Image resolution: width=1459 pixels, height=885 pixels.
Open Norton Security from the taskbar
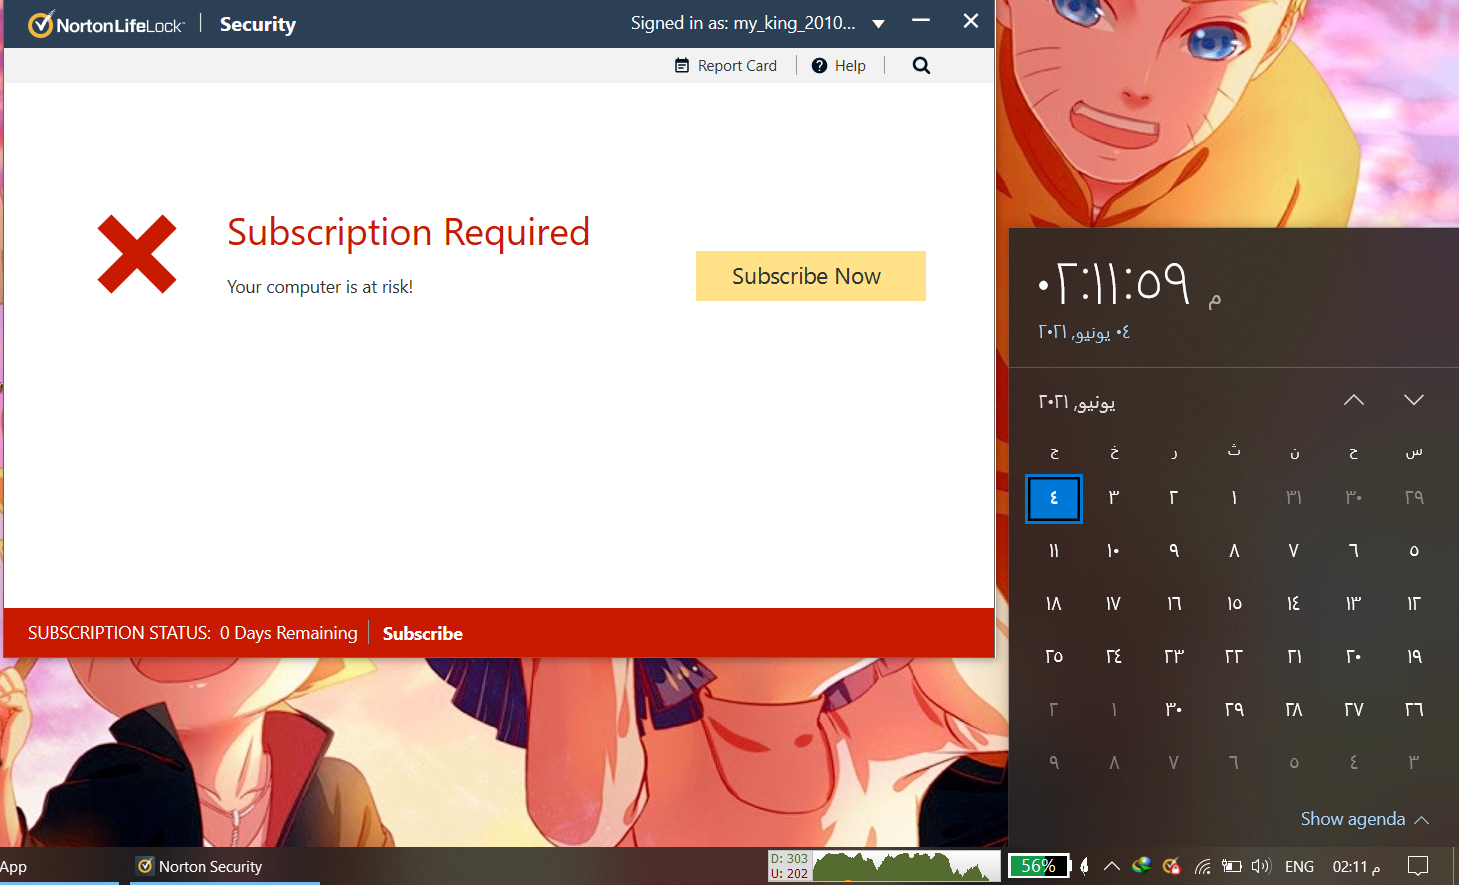225,866
